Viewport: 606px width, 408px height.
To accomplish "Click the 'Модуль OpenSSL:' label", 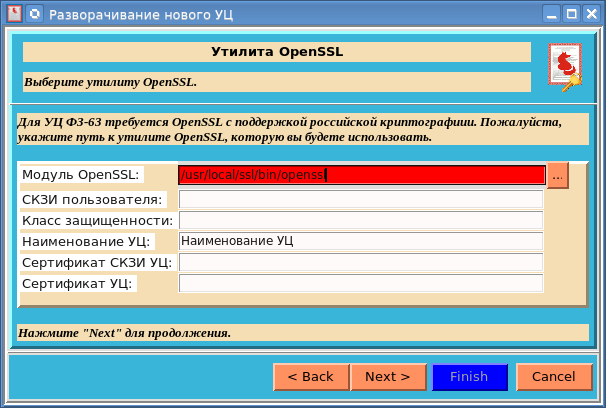I will coord(80,175).
